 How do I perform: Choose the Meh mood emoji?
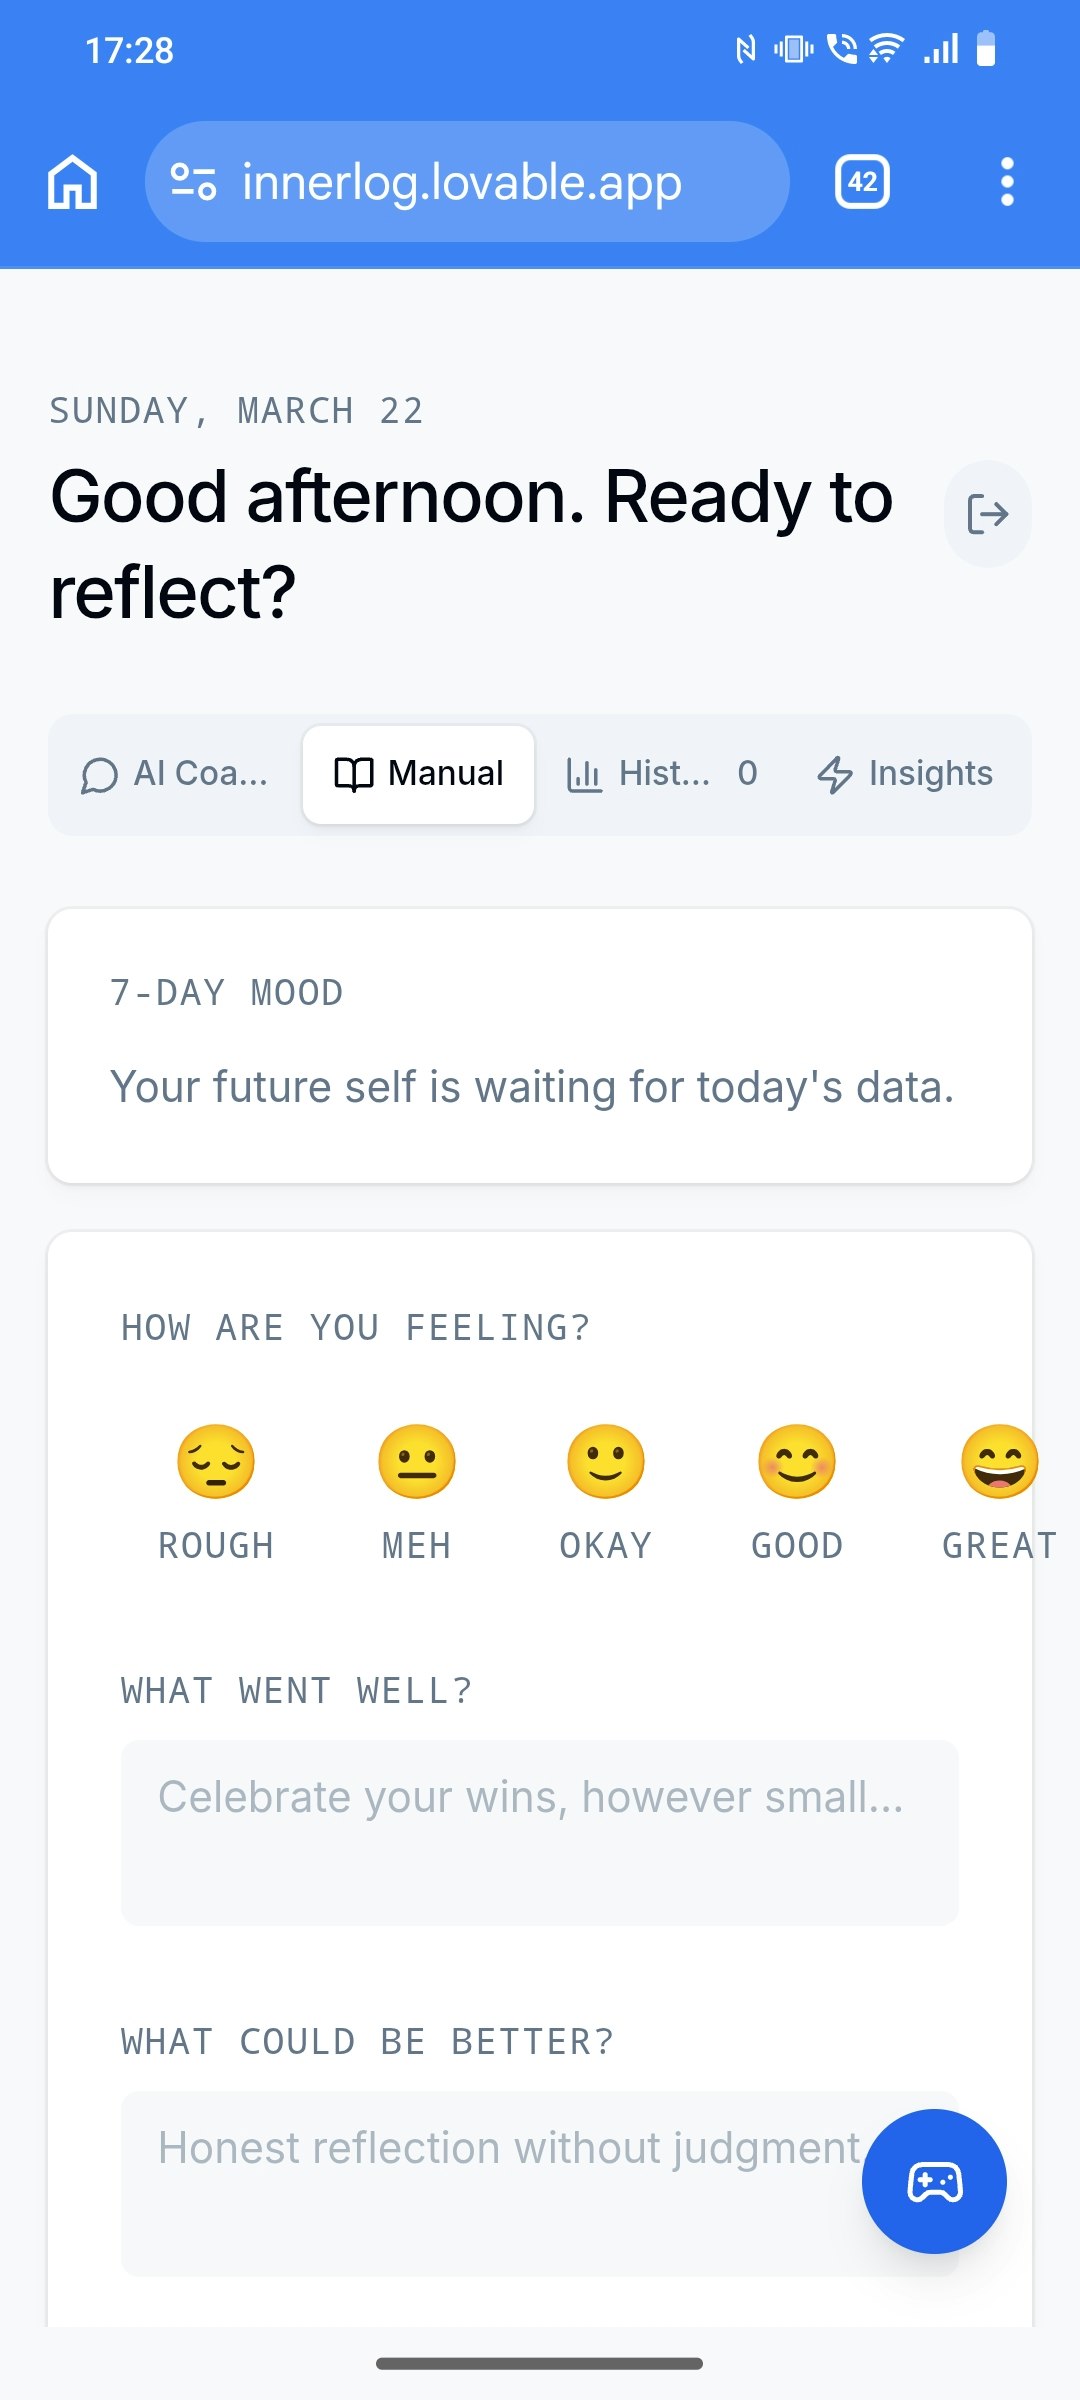[x=417, y=1462]
